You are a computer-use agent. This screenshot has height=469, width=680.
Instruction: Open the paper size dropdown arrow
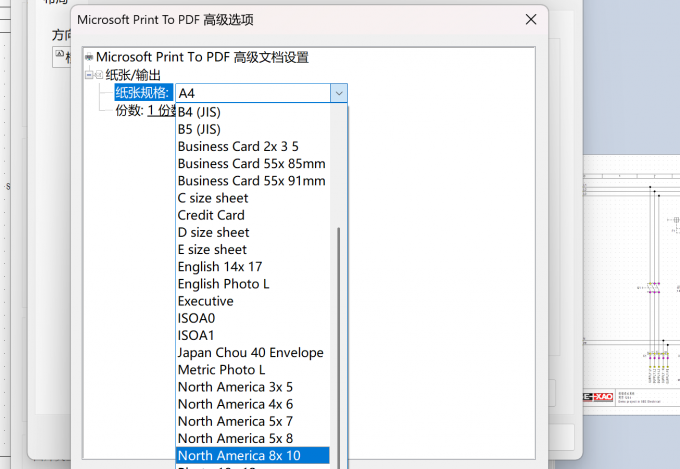[x=339, y=93]
